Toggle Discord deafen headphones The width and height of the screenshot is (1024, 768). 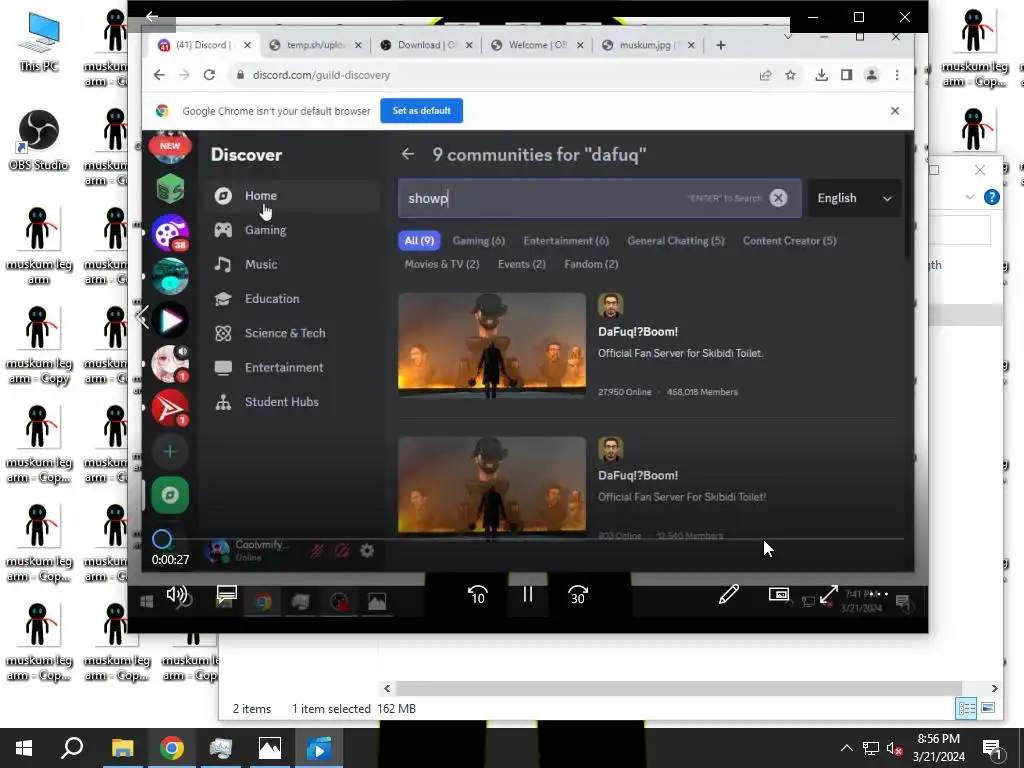point(342,551)
